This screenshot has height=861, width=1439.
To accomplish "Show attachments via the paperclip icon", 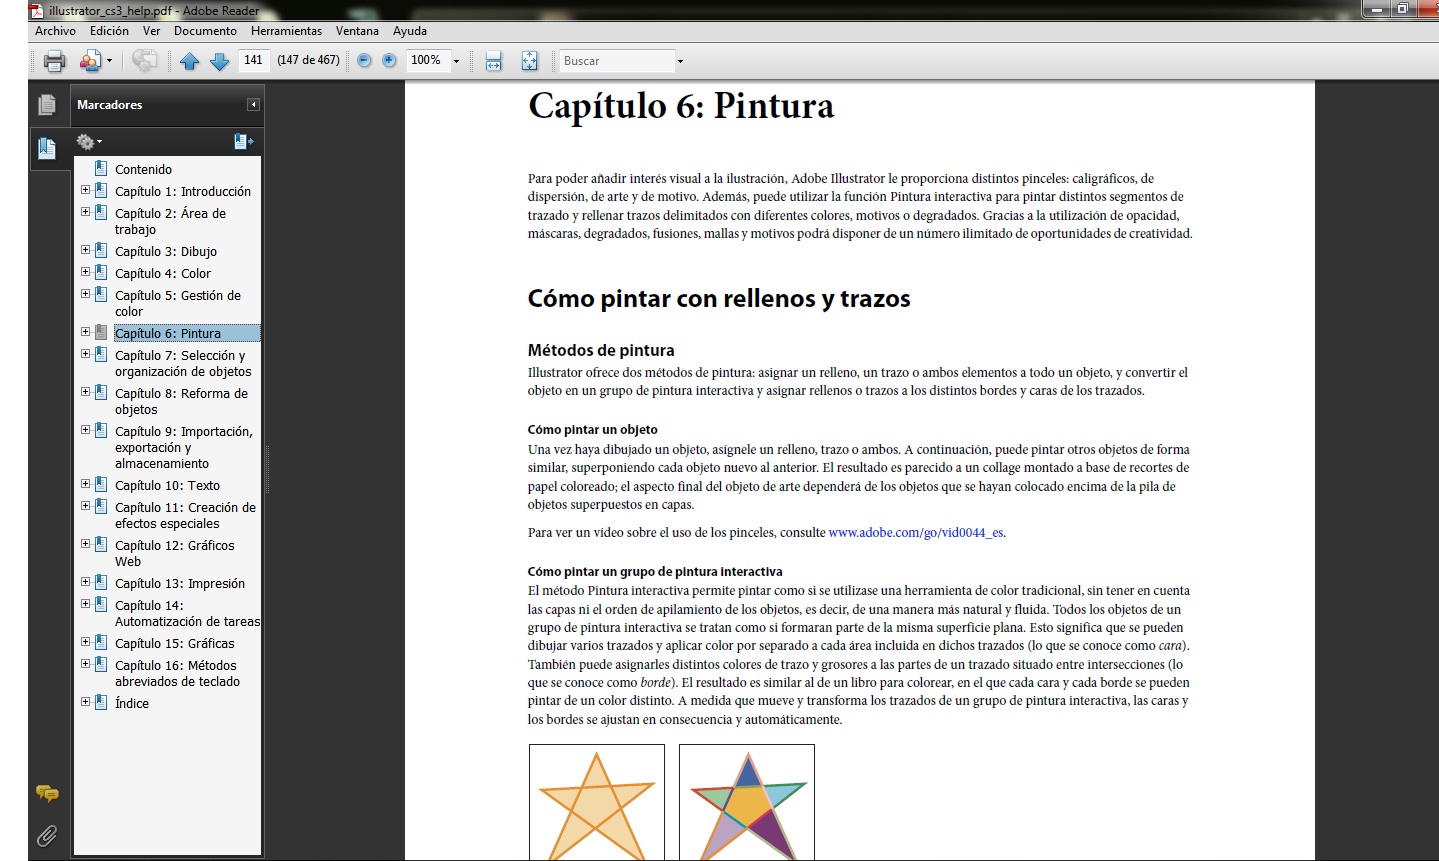I will 46,836.
